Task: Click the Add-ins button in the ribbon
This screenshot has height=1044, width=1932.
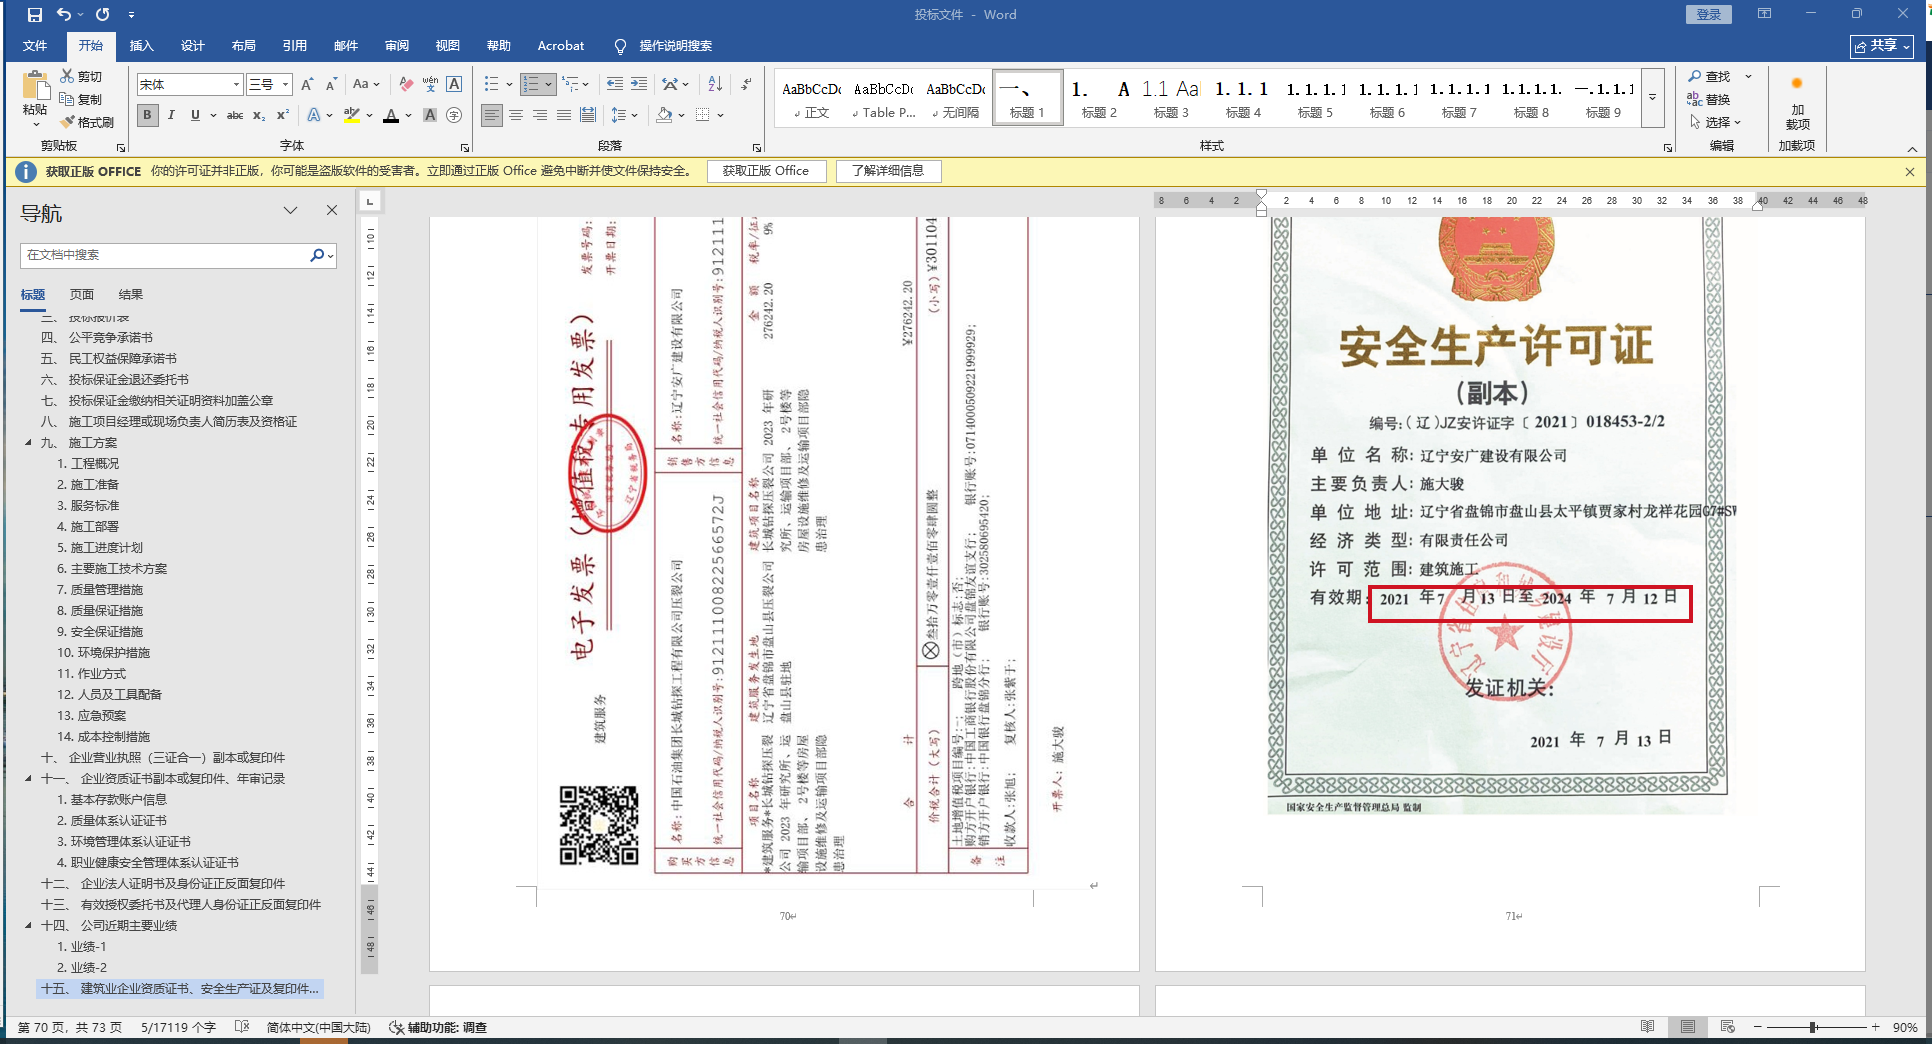Action: [1797, 102]
